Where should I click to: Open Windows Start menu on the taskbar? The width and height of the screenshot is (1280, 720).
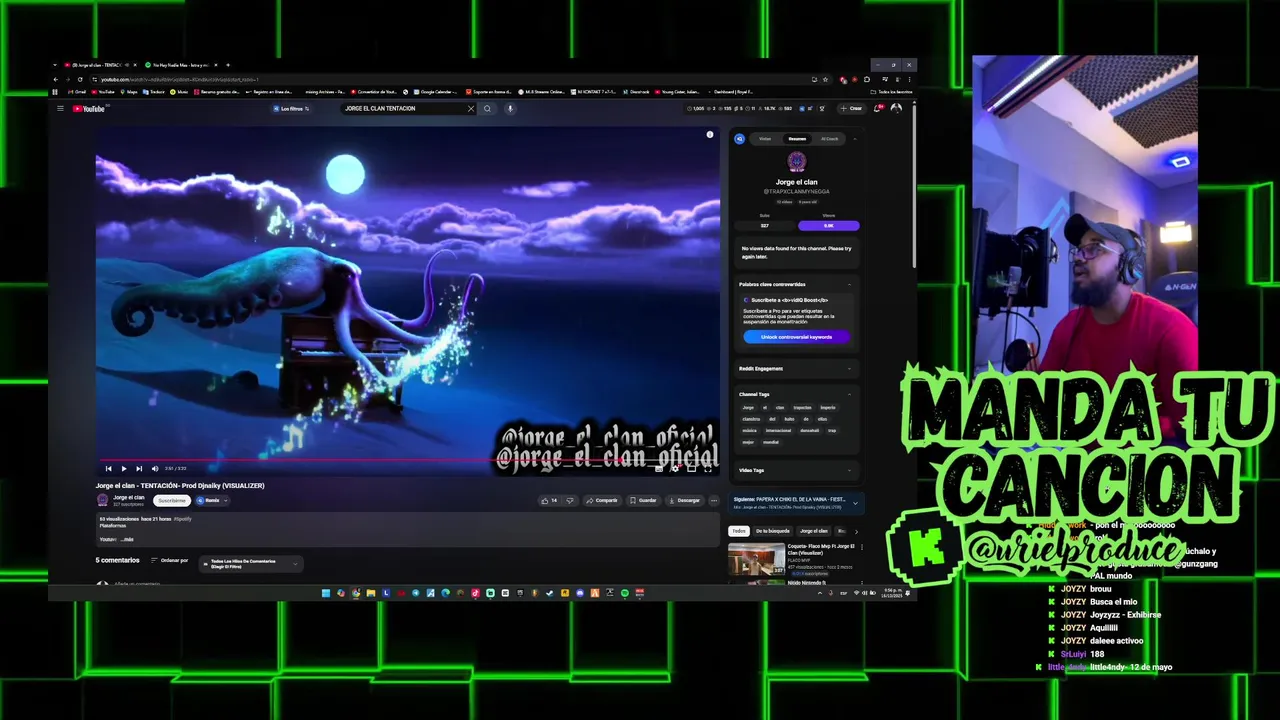[326, 593]
